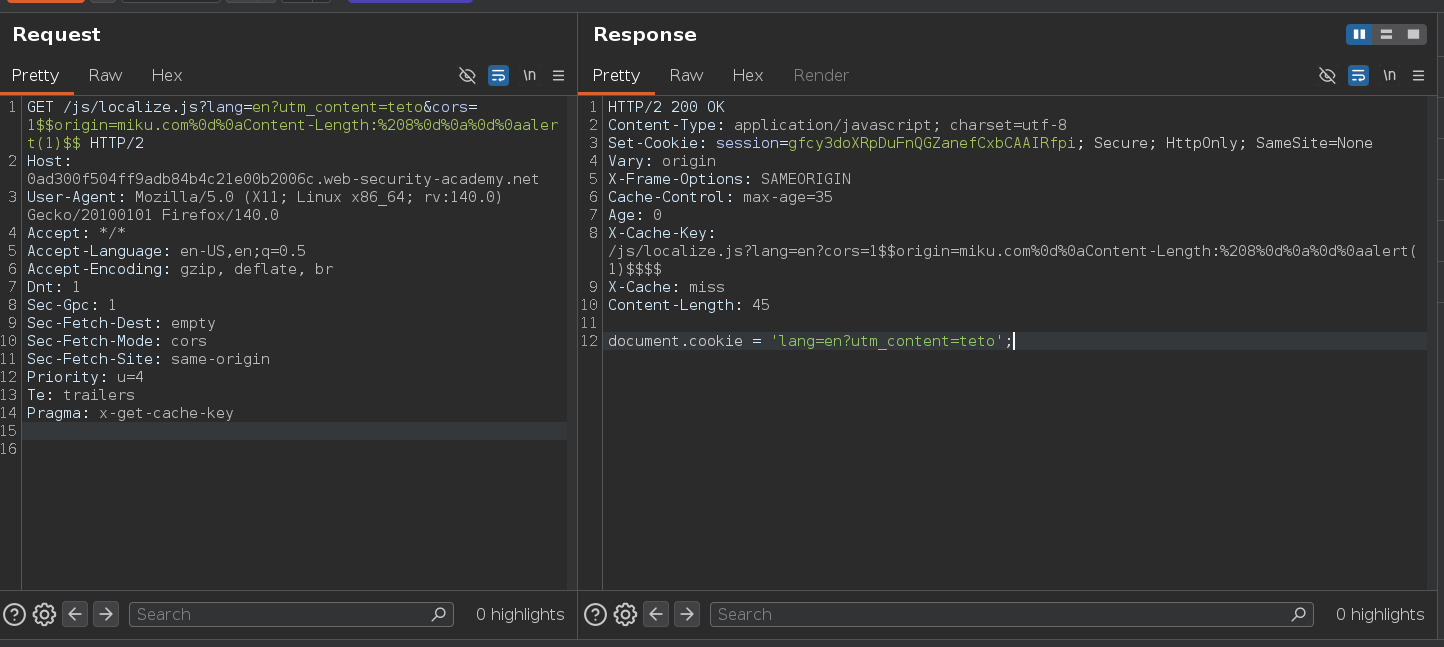Click Accept-Encoding header in Request
The width and height of the screenshot is (1444, 647).
tap(180, 269)
